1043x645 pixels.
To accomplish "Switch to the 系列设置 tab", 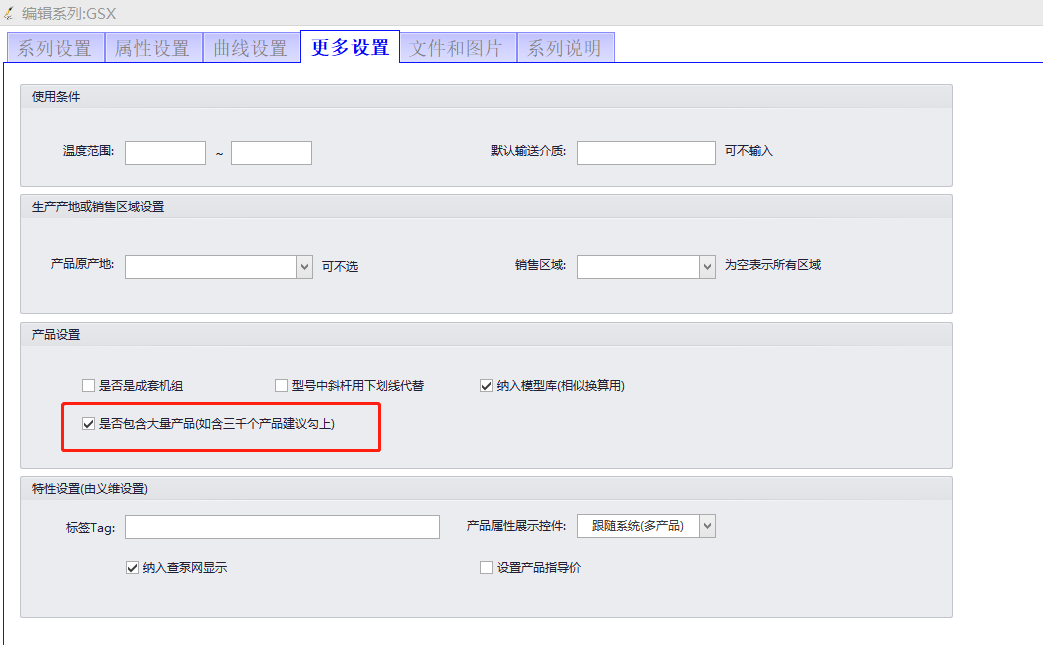I will [x=55, y=48].
